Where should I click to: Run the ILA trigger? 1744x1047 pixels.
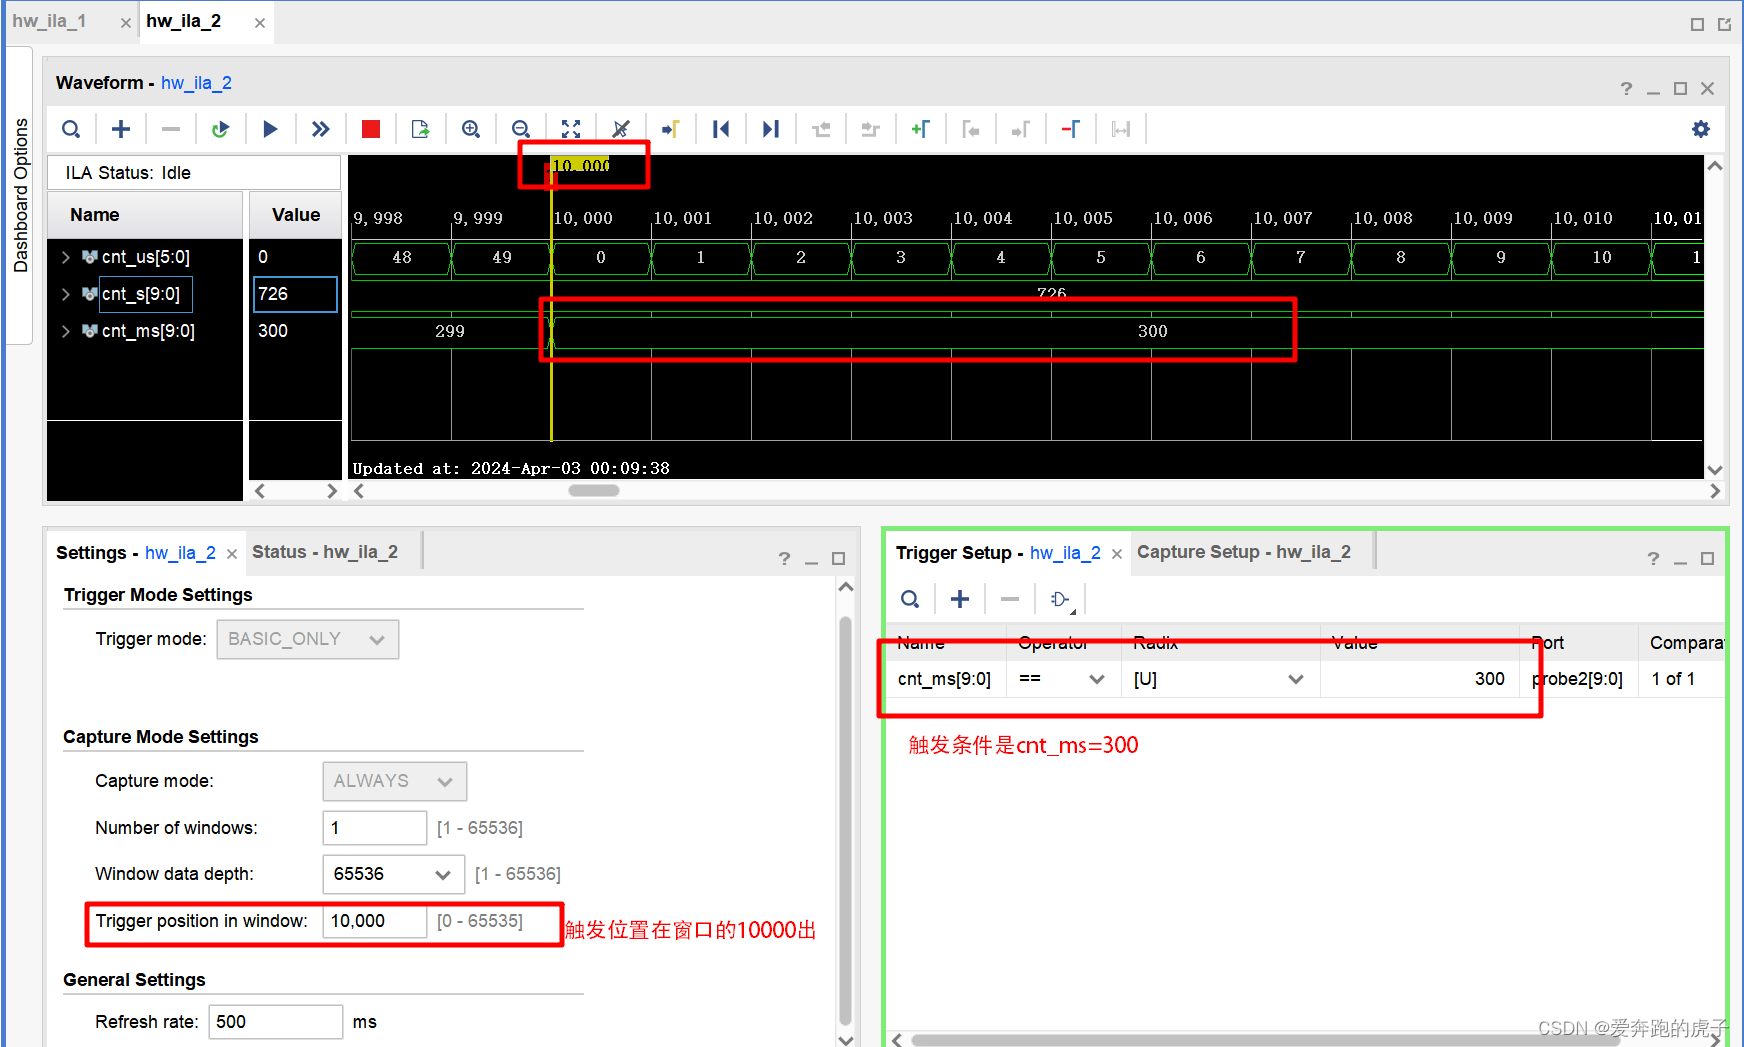point(271,128)
